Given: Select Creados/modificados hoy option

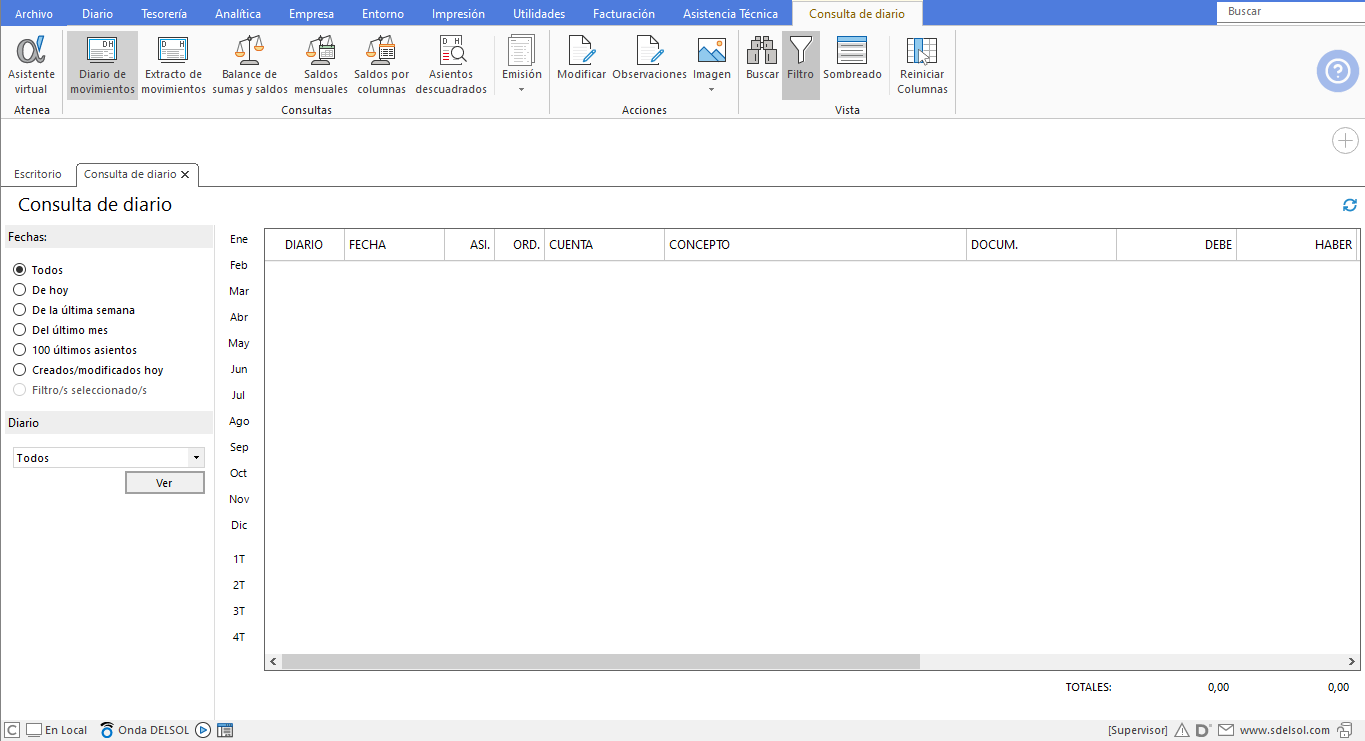Looking at the screenshot, I should 19,370.
